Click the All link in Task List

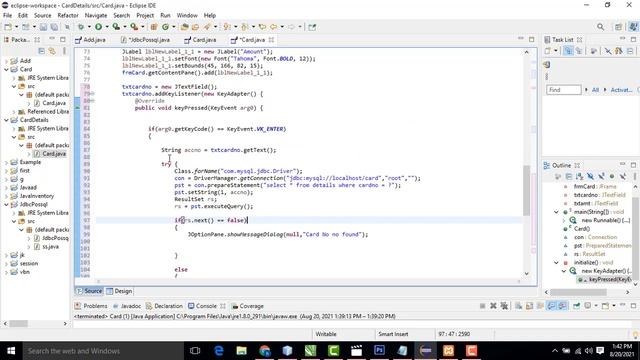point(595,90)
